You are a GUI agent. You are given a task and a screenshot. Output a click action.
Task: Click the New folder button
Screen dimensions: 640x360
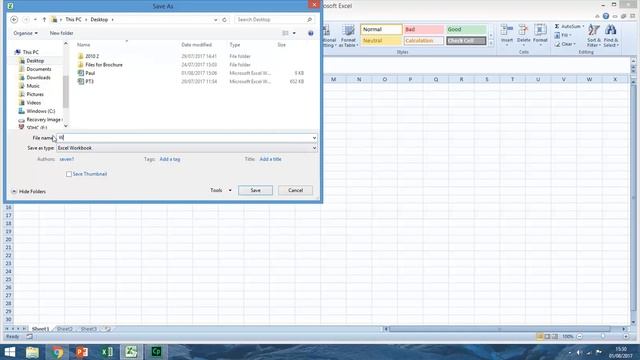62,33
